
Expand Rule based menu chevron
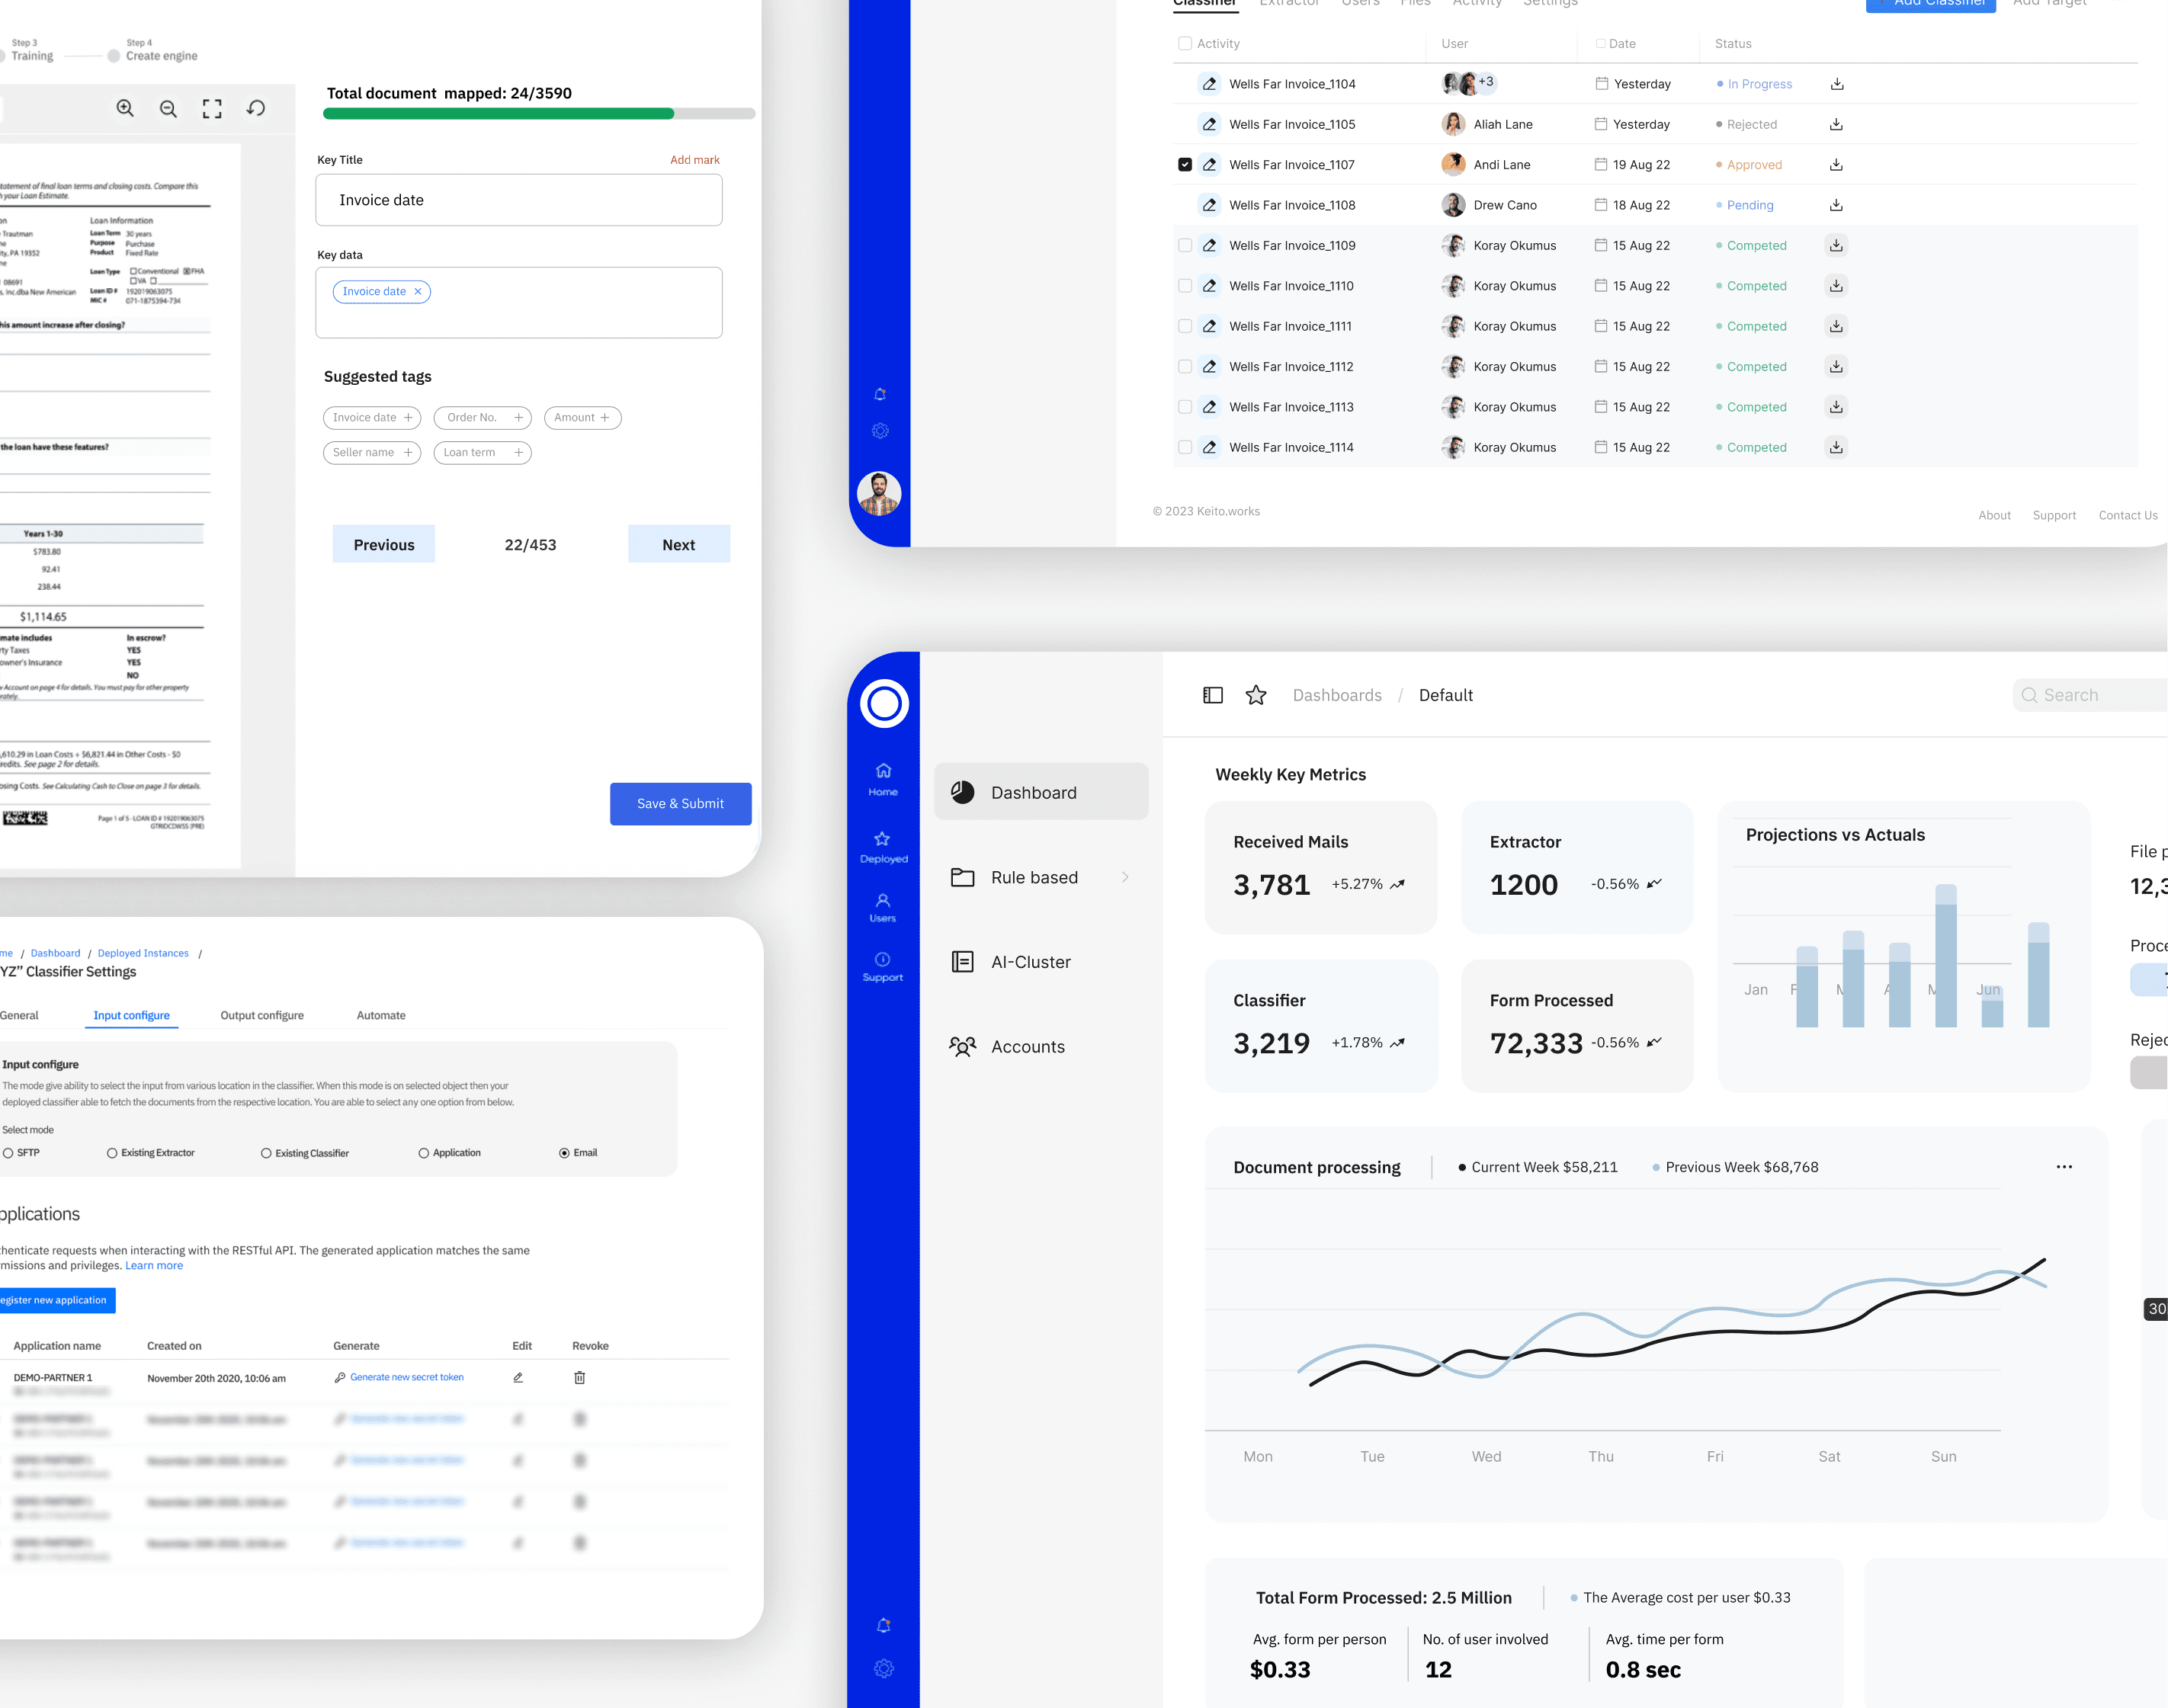coord(1125,877)
